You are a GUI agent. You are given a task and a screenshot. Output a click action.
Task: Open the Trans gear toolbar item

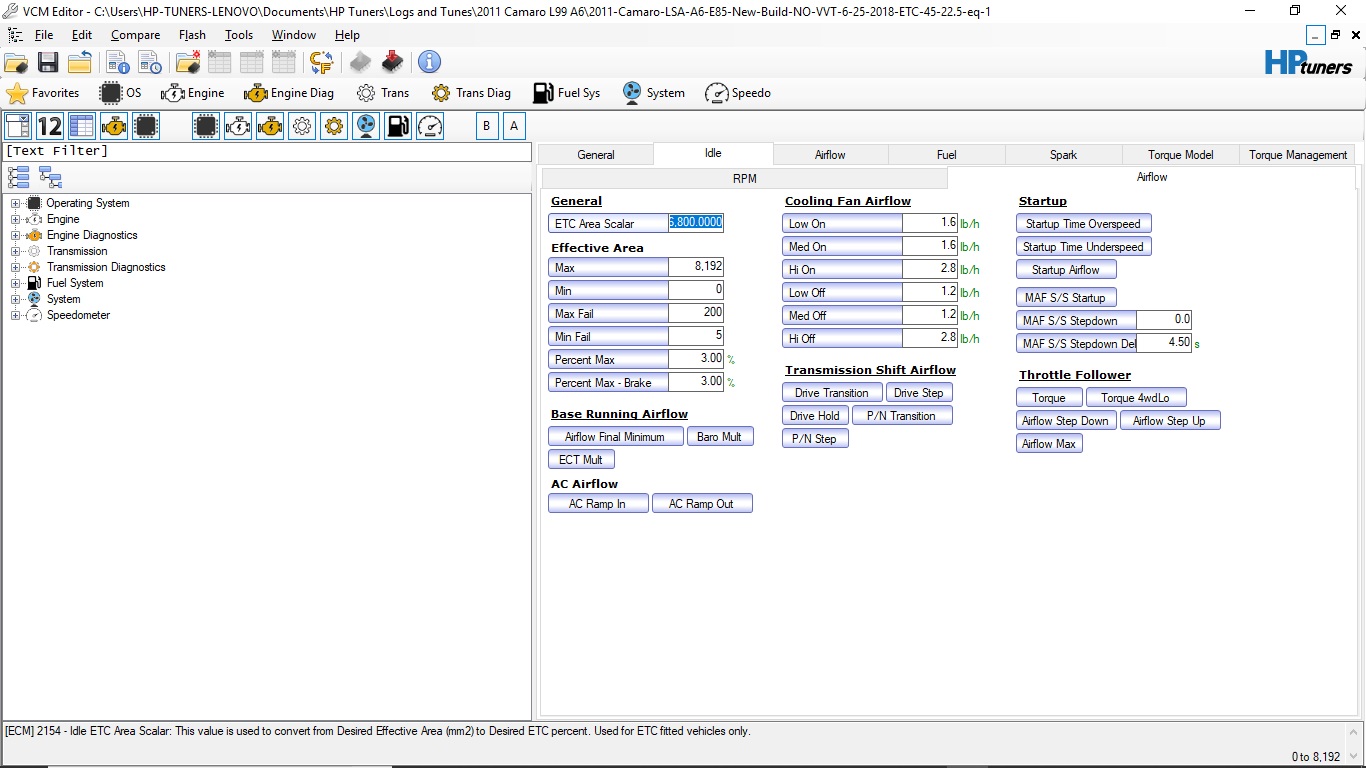[x=383, y=93]
